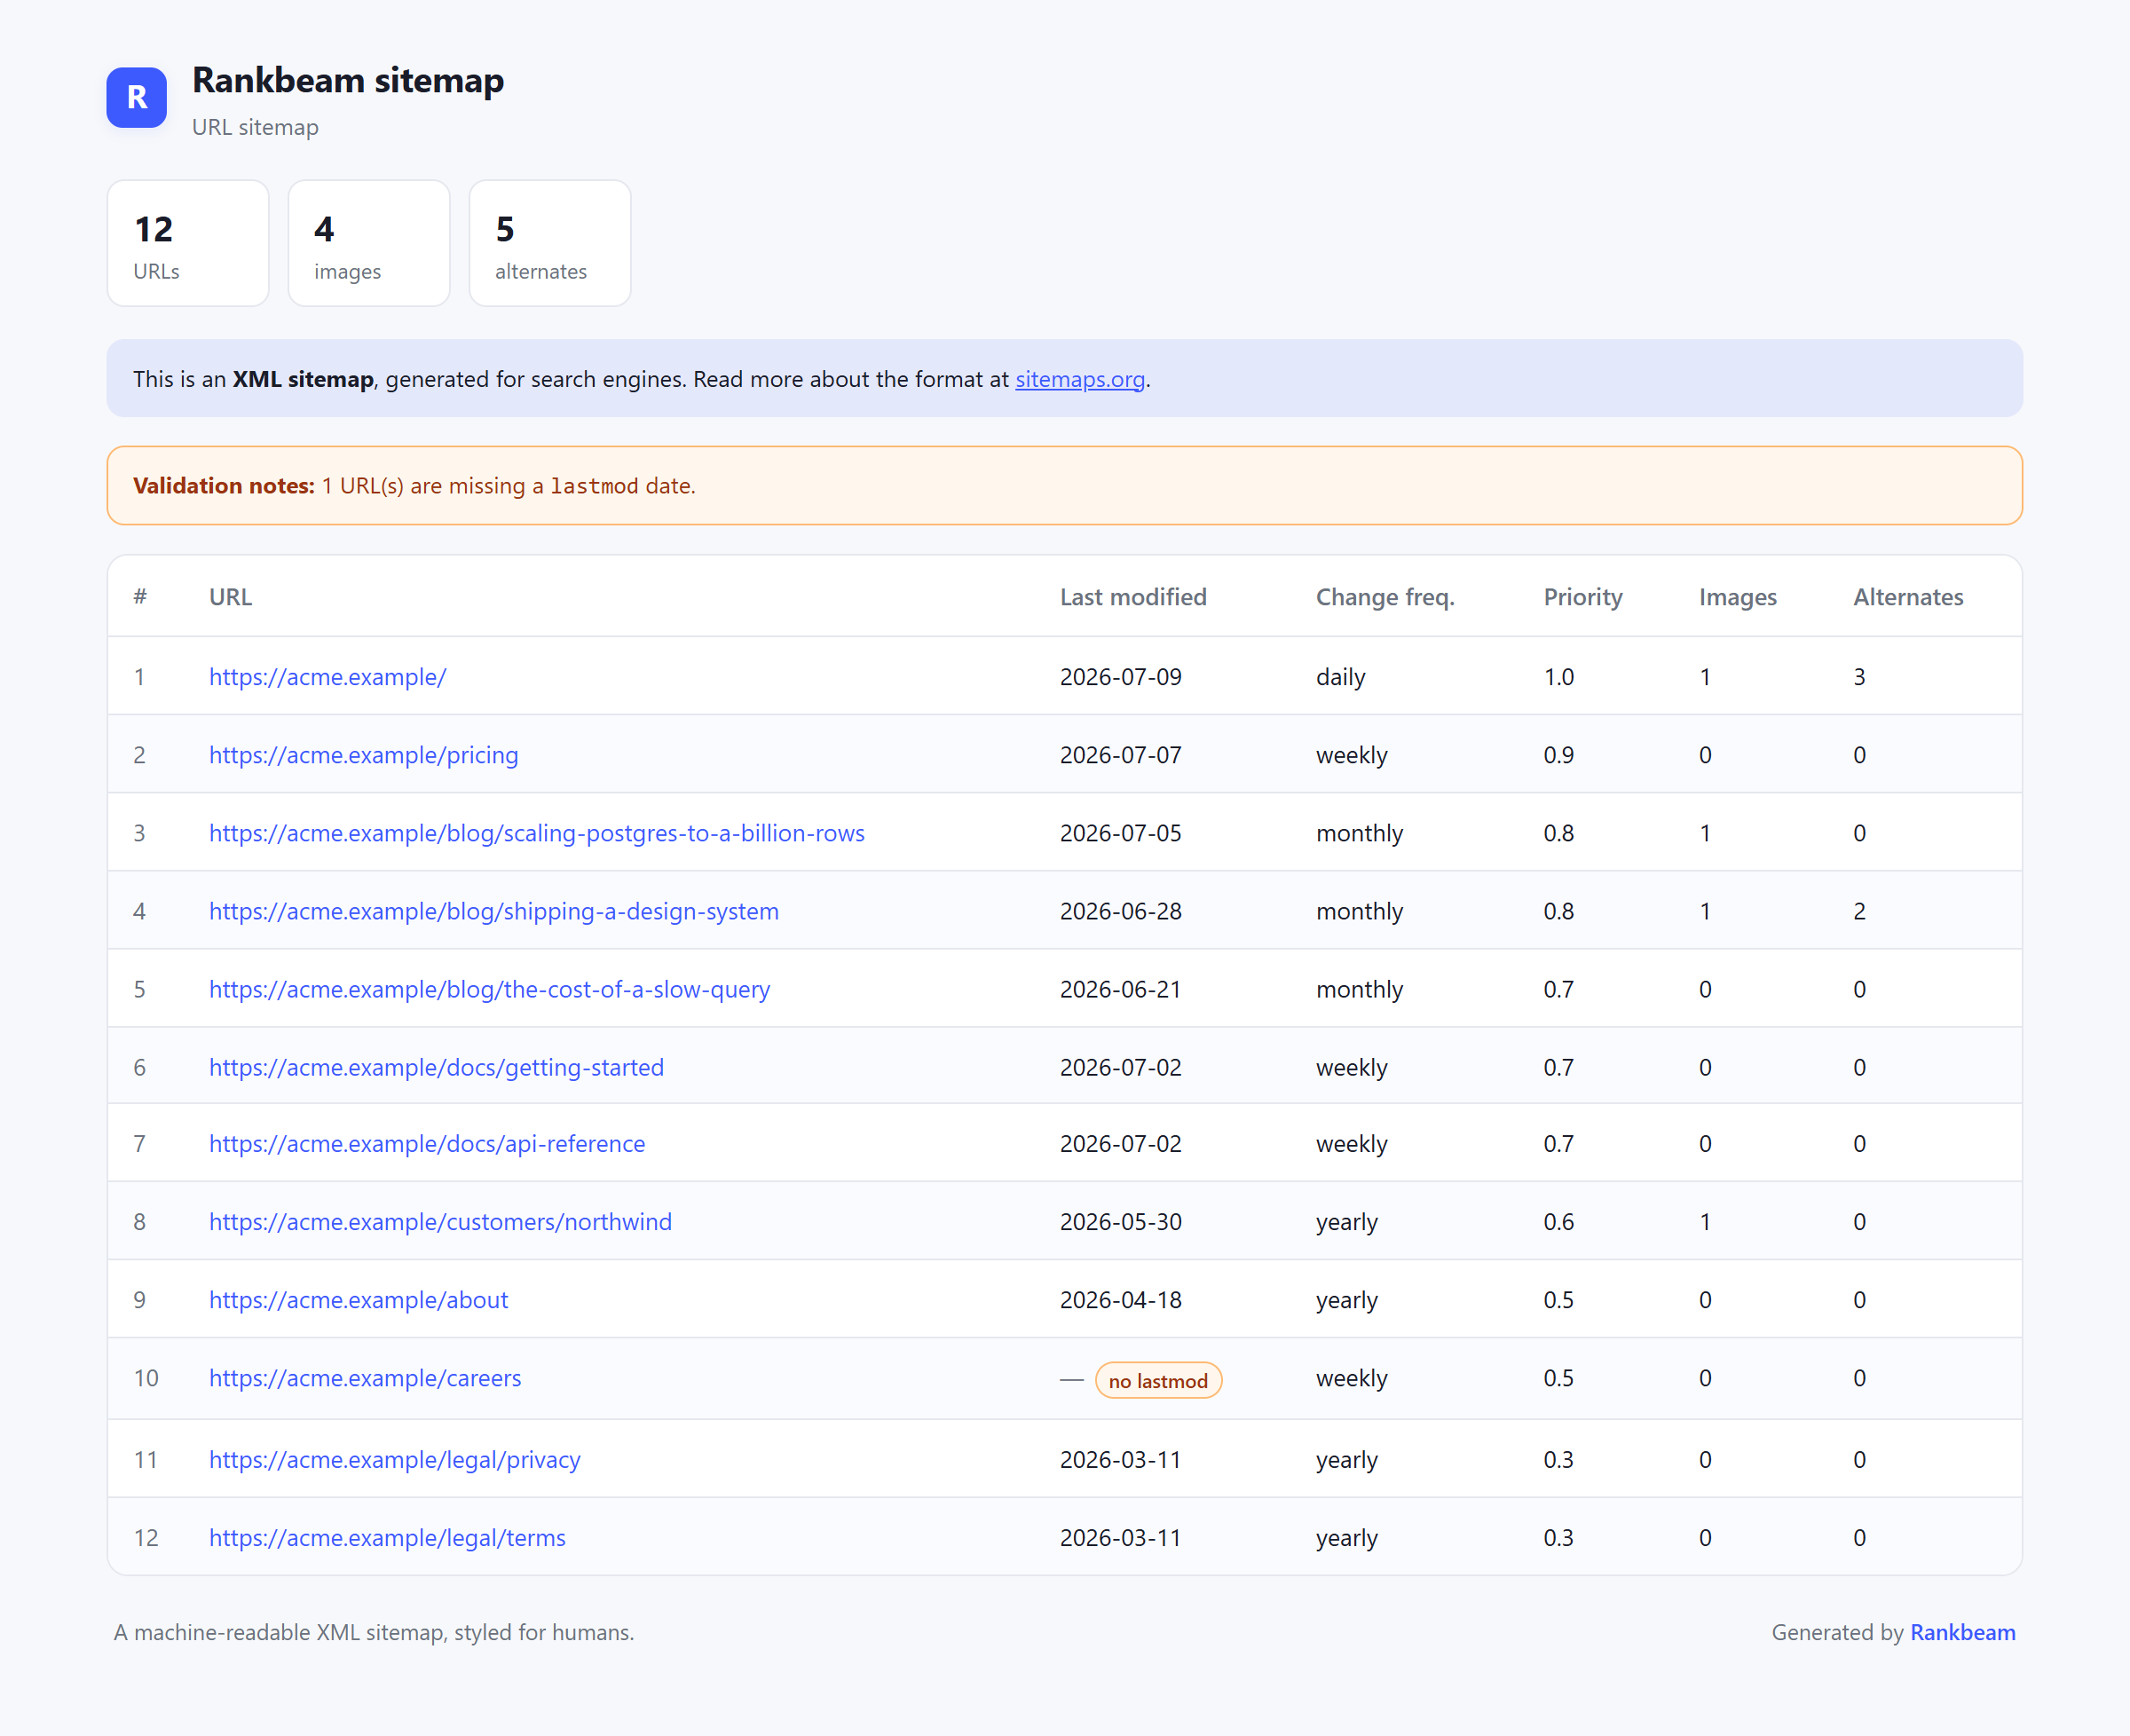
Task: Click the 'Change freq.' column header
Action: pos(1385,597)
